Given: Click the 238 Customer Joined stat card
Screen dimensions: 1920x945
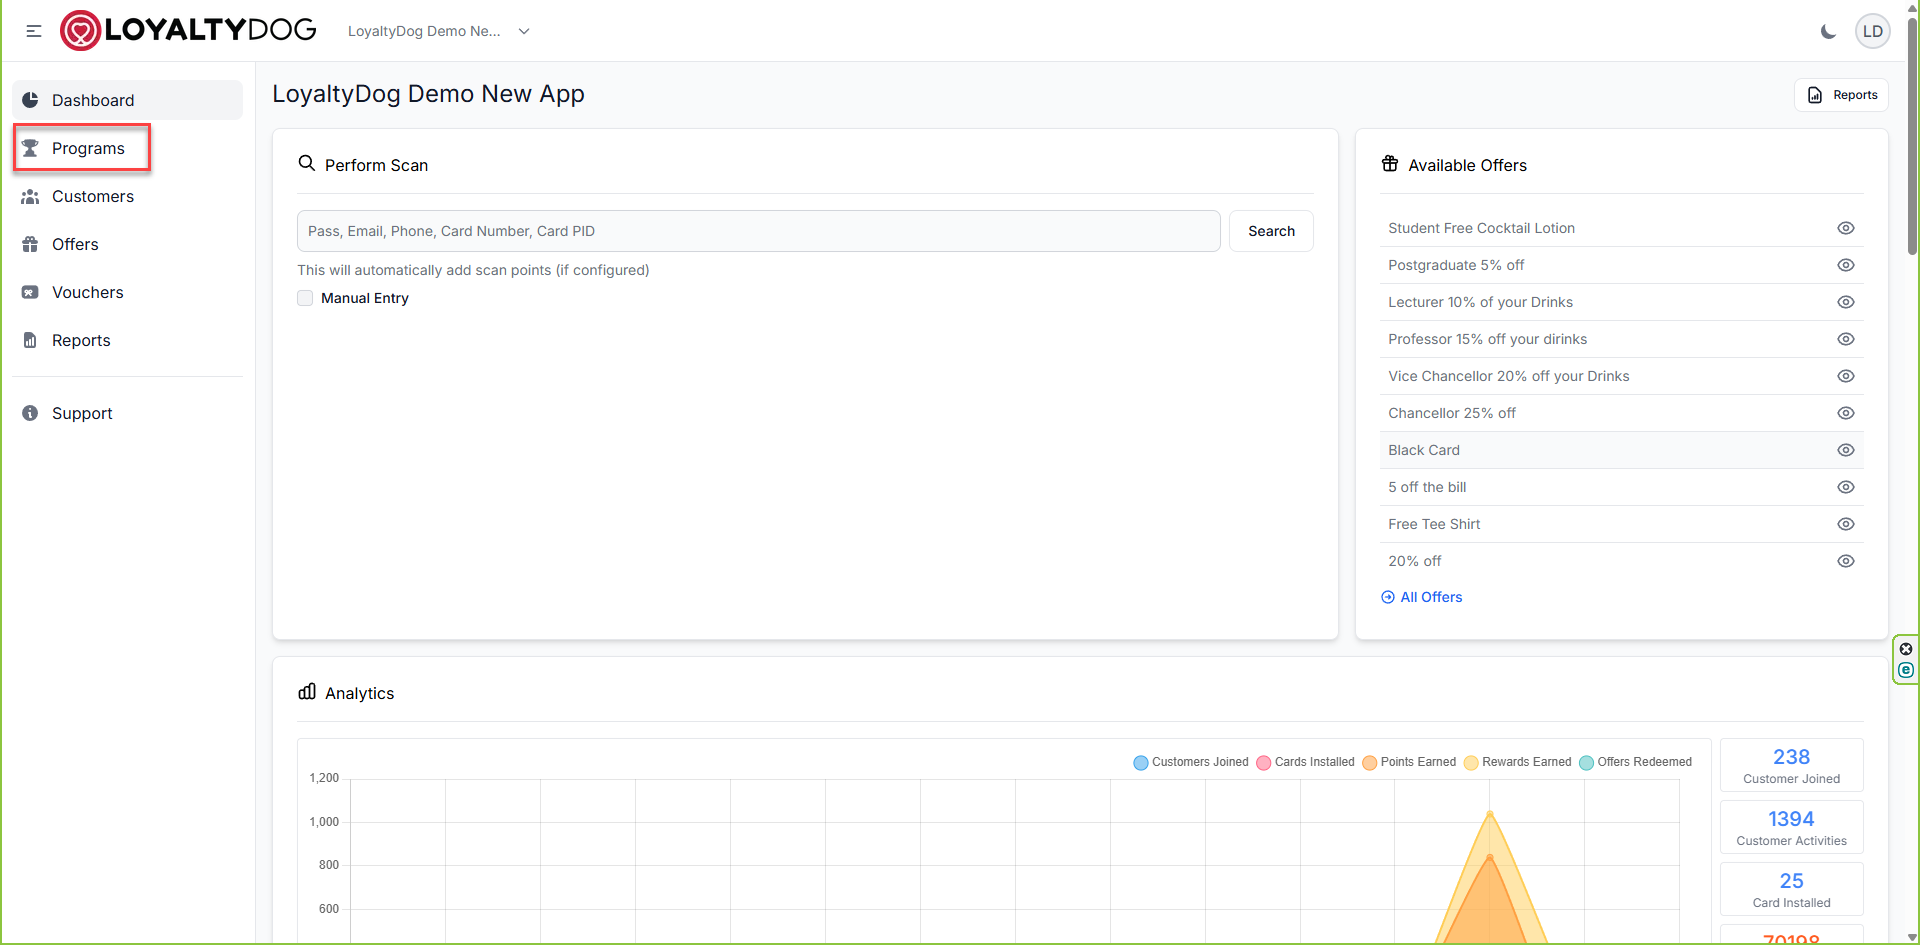Looking at the screenshot, I should 1791,765.
